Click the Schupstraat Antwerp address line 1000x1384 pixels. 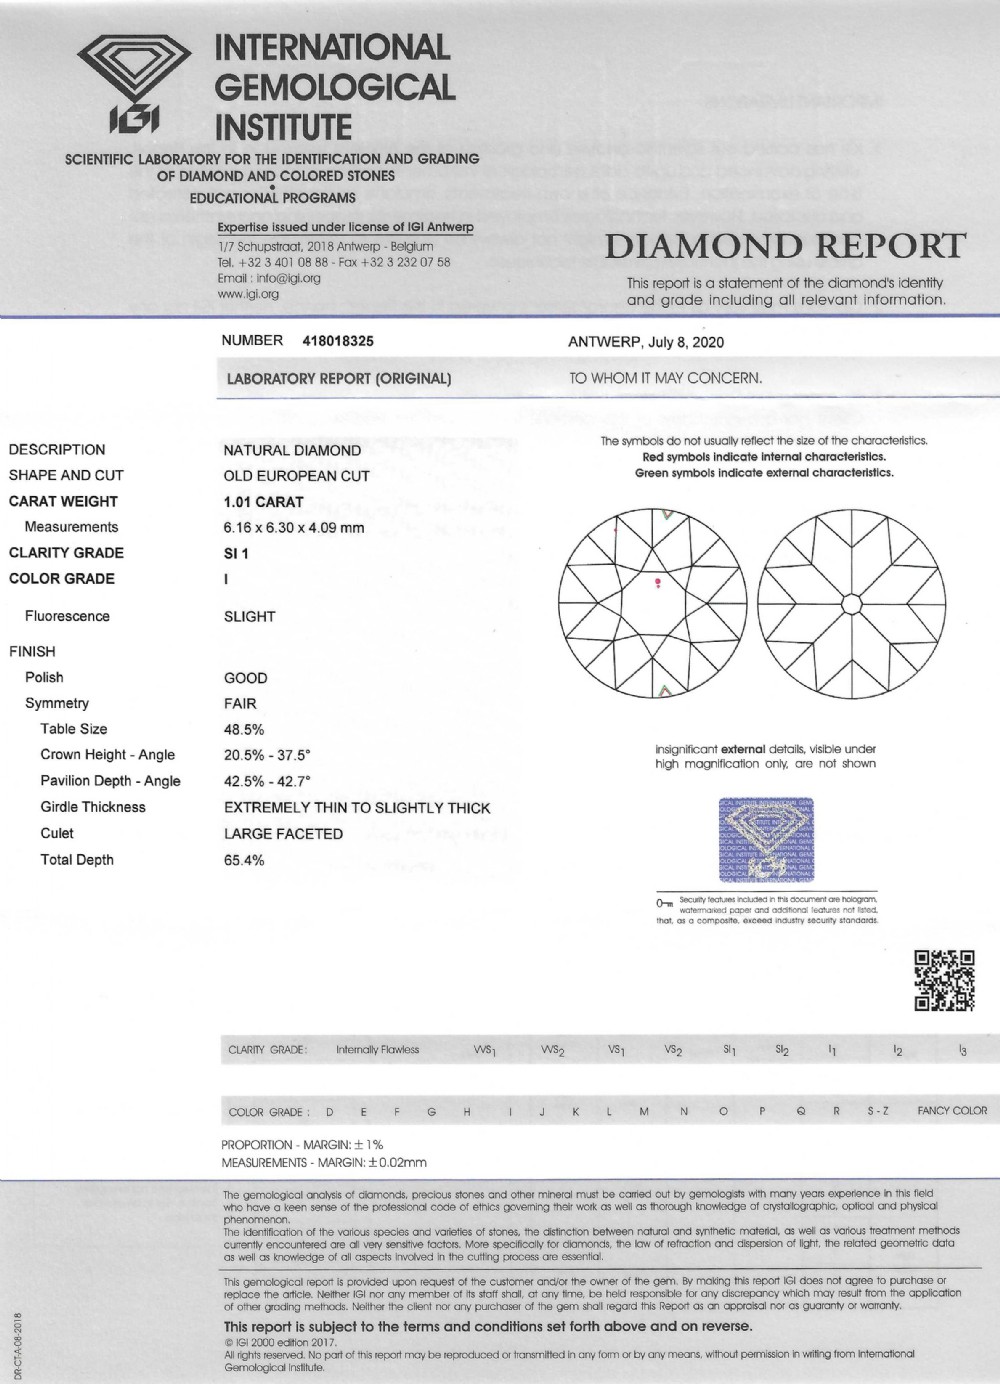[x=325, y=246]
